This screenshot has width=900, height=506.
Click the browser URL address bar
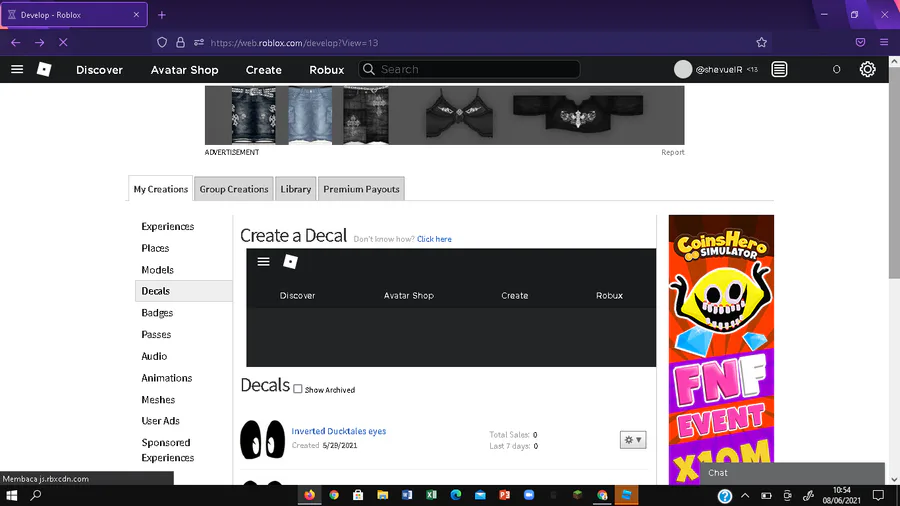pyautogui.click(x=459, y=42)
